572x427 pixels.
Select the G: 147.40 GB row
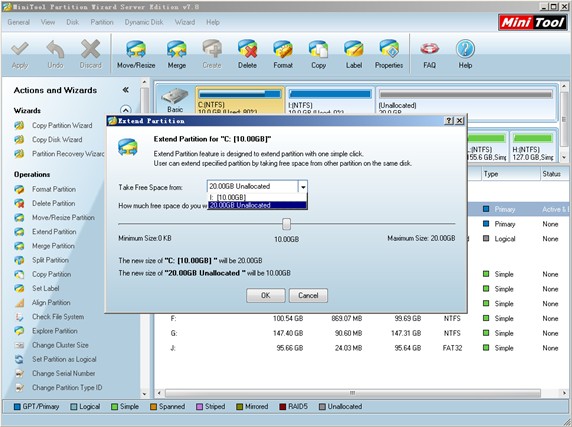click(361, 333)
